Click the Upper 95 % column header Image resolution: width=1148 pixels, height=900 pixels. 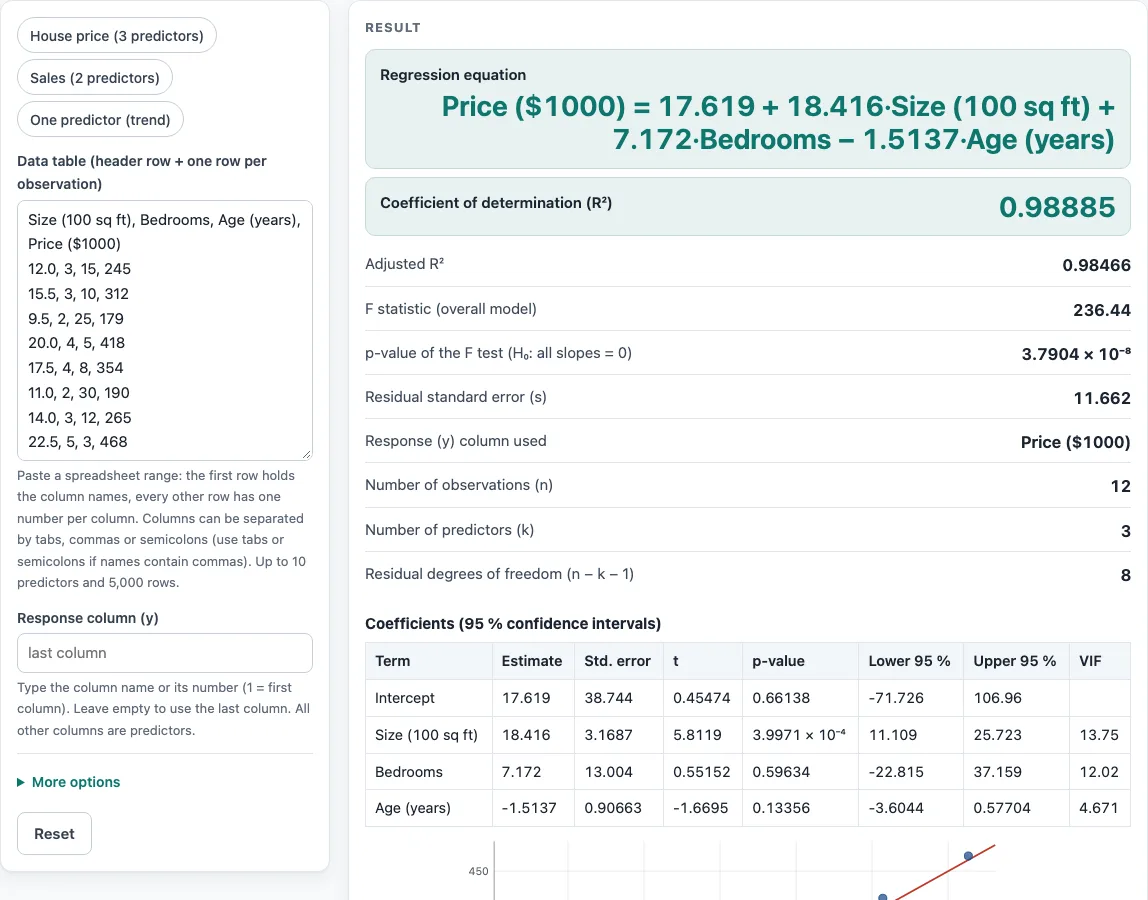[x=1016, y=661]
